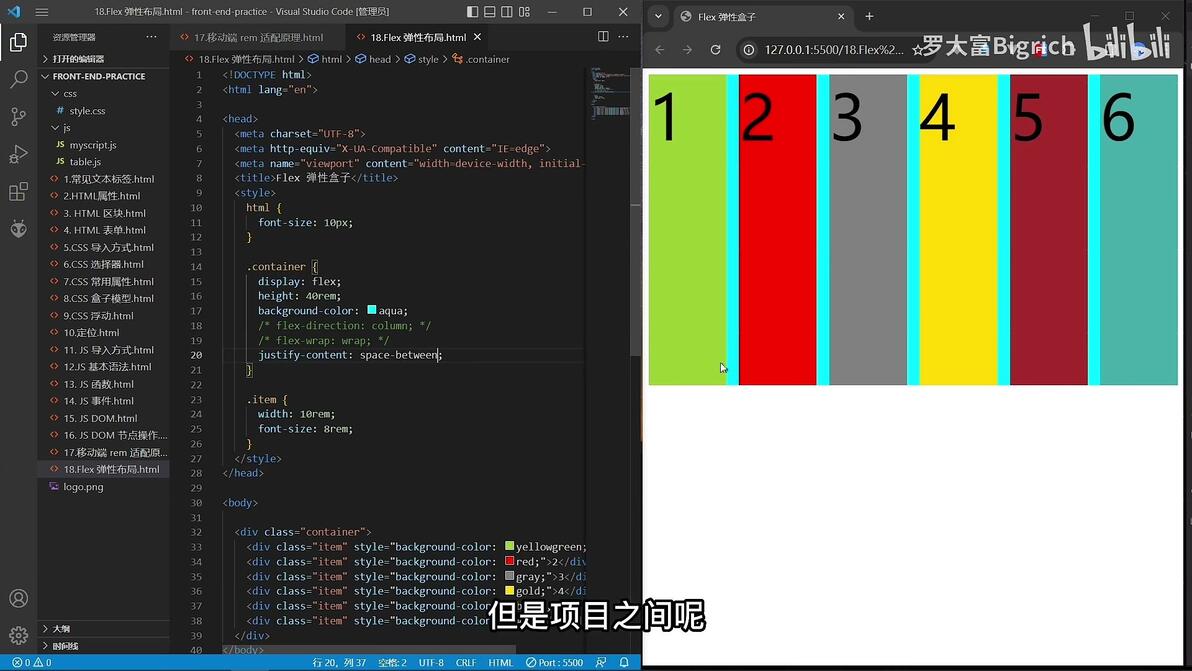Click the yellowgreen color swatch on line 33

[509, 546]
